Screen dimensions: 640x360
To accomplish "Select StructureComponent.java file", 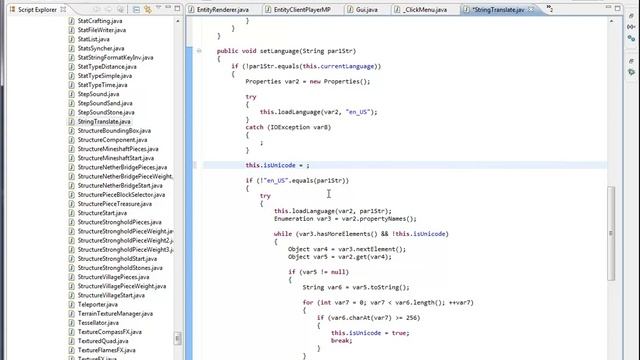I will coord(112,140).
